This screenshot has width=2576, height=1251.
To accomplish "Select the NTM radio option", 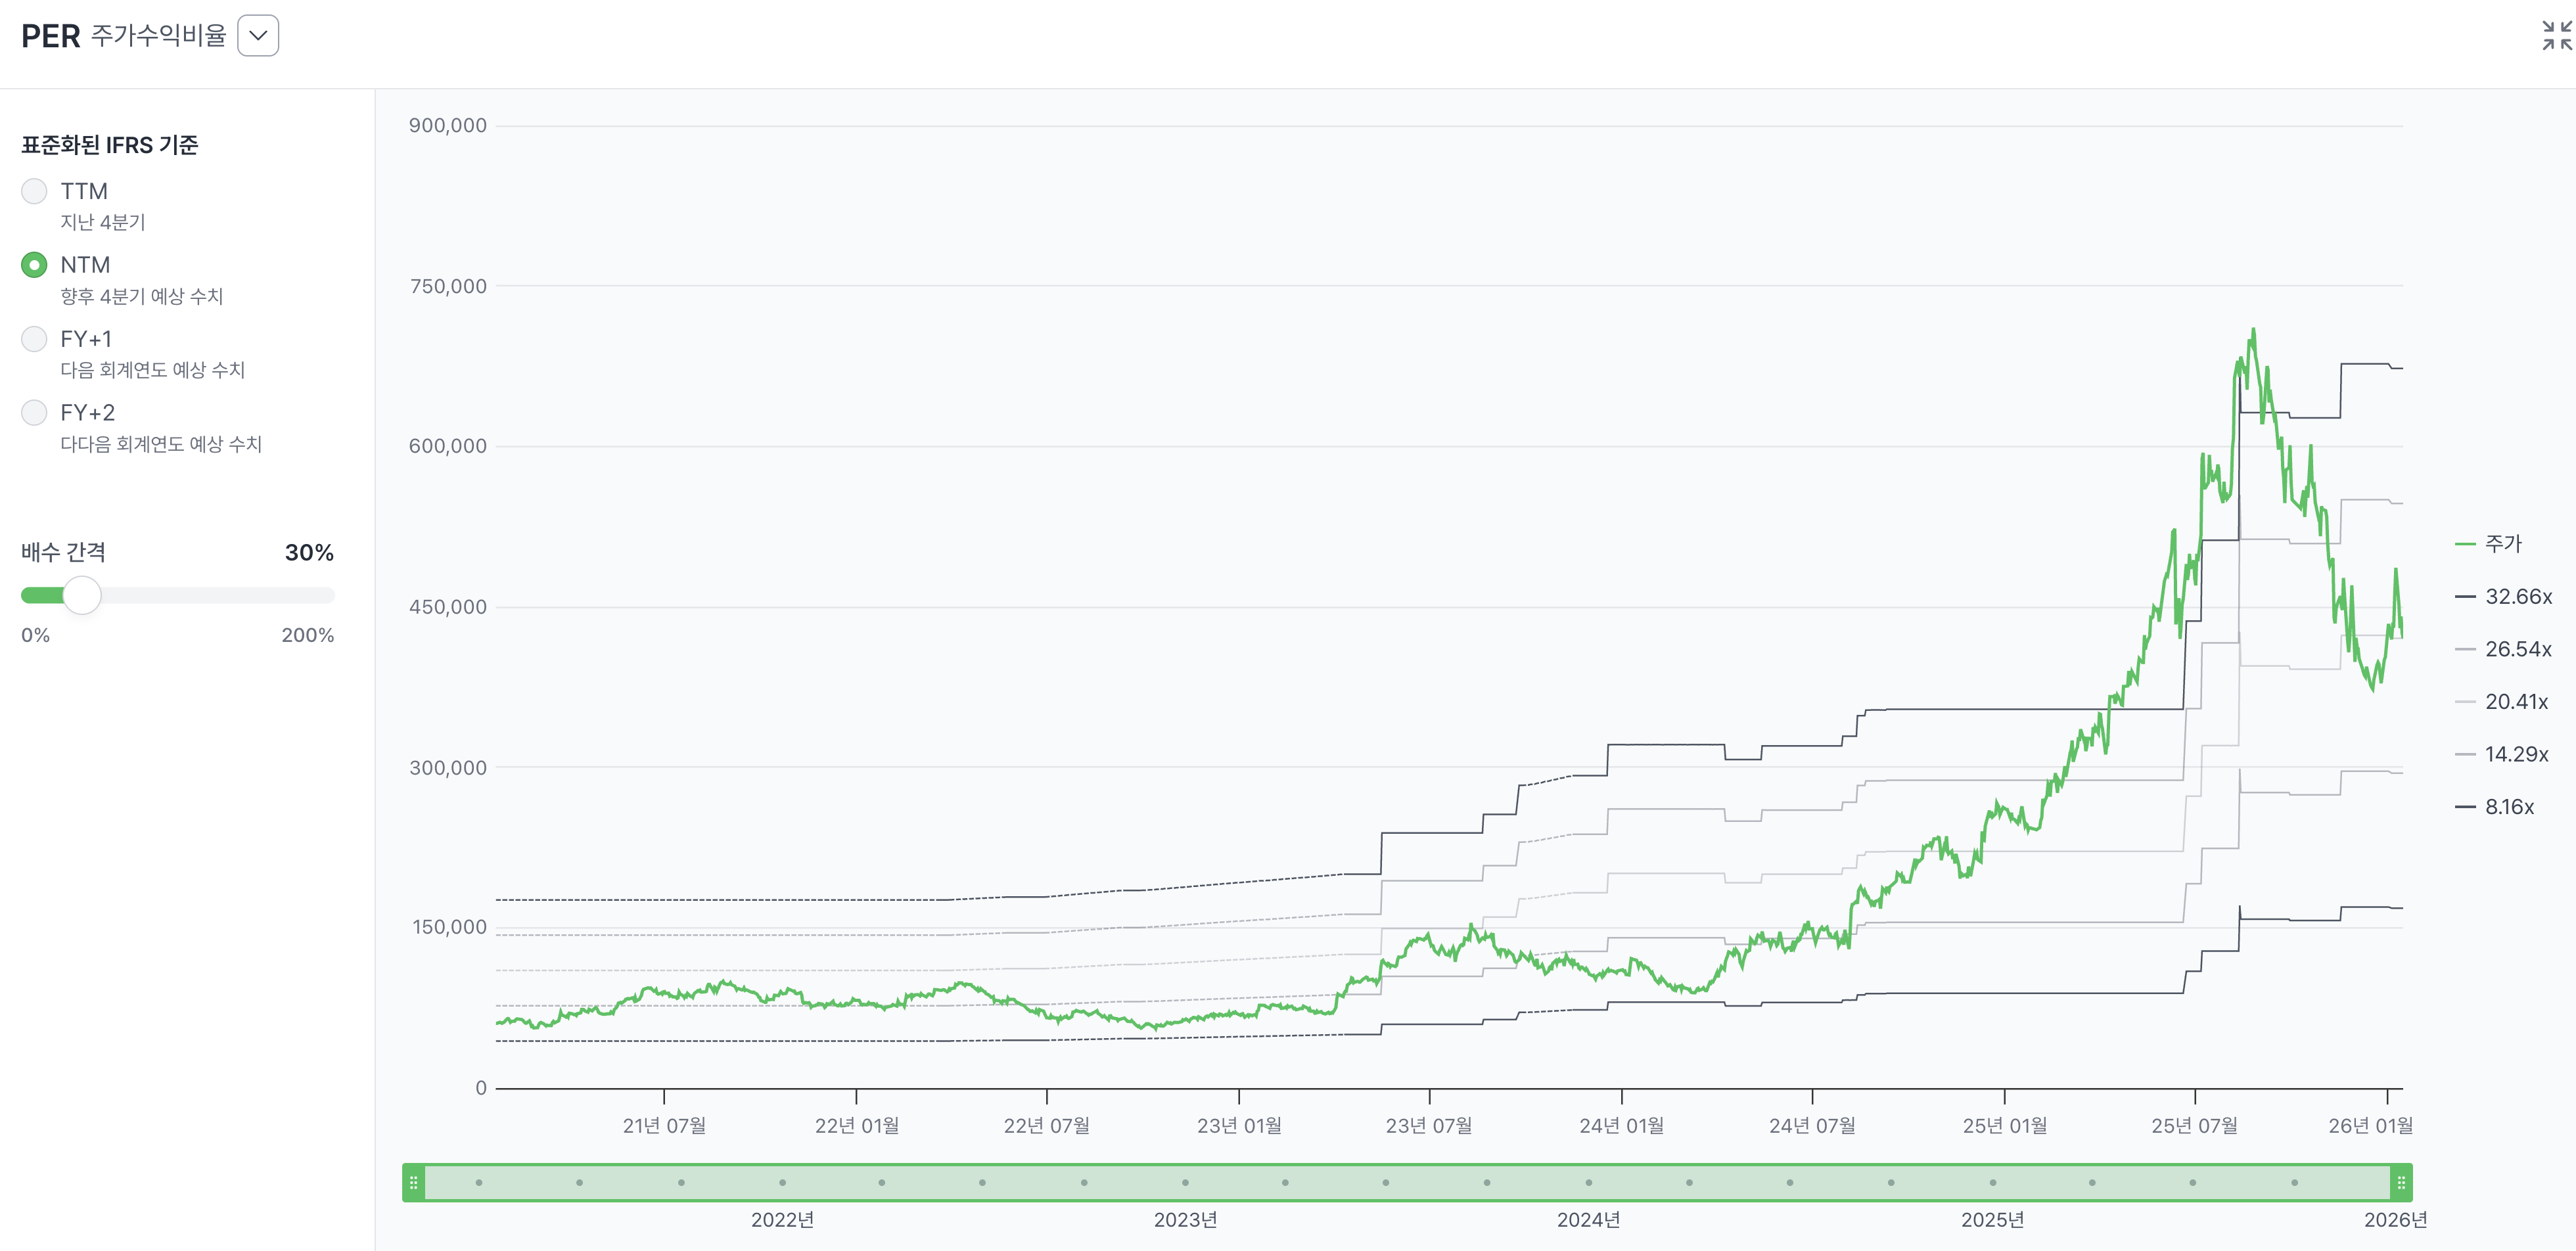I will tap(34, 265).
